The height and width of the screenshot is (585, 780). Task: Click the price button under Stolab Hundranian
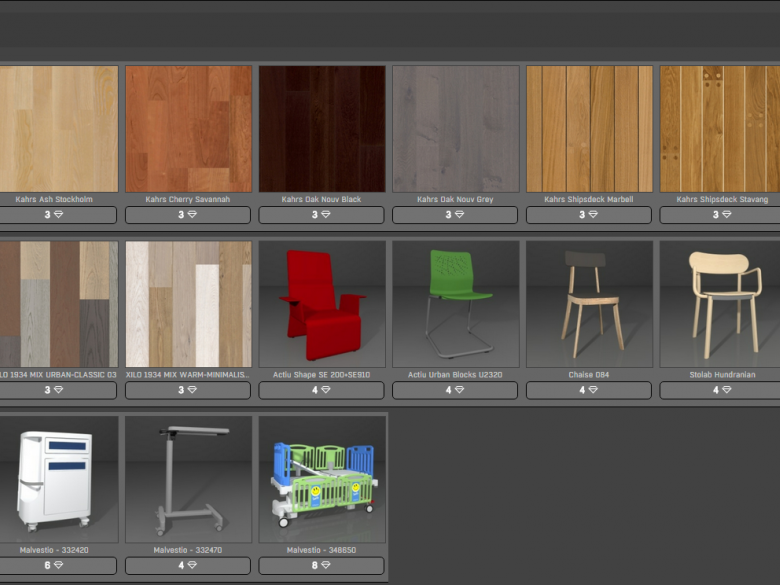[x=720, y=390]
